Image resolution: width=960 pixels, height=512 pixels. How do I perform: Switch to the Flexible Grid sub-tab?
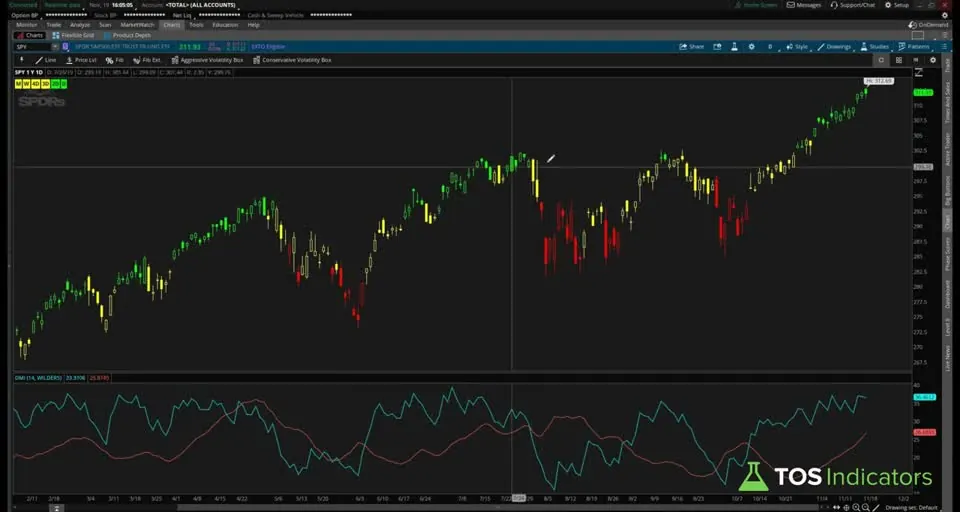(73, 36)
